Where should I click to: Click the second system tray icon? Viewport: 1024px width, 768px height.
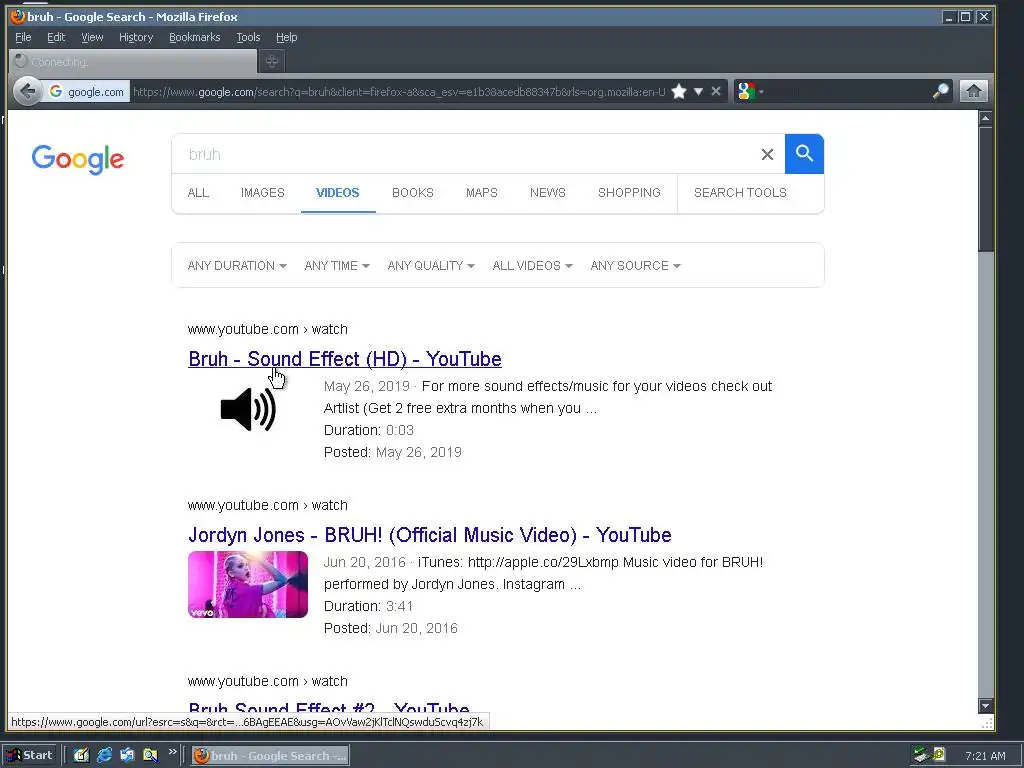click(939, 755)
